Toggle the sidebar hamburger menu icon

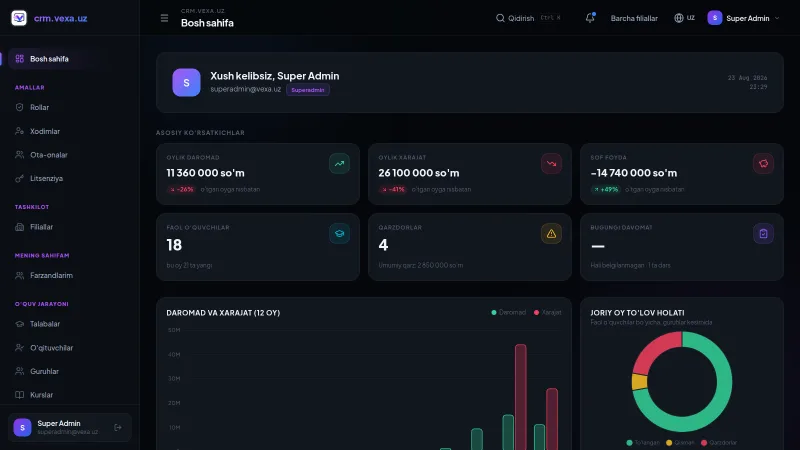[x=164, y=18]
